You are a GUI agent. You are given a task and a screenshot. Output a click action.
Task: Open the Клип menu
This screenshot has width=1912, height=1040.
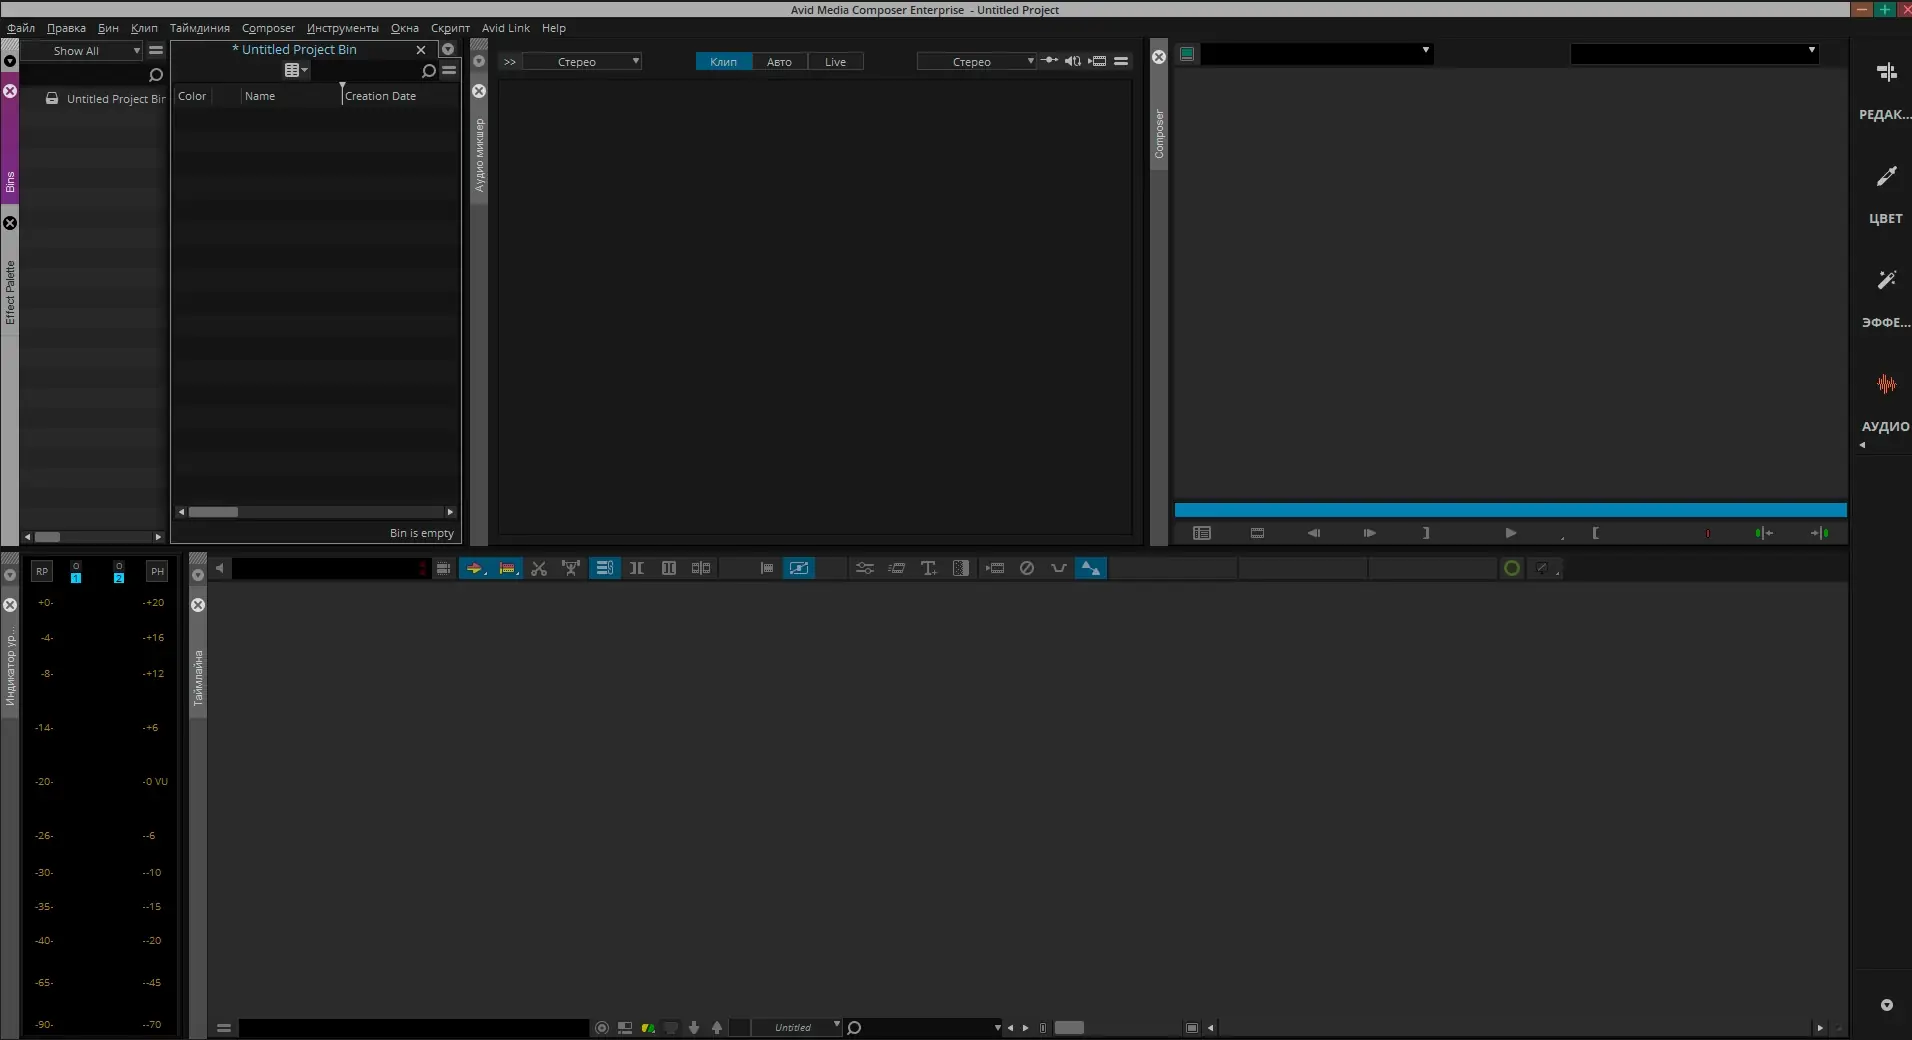144,28
